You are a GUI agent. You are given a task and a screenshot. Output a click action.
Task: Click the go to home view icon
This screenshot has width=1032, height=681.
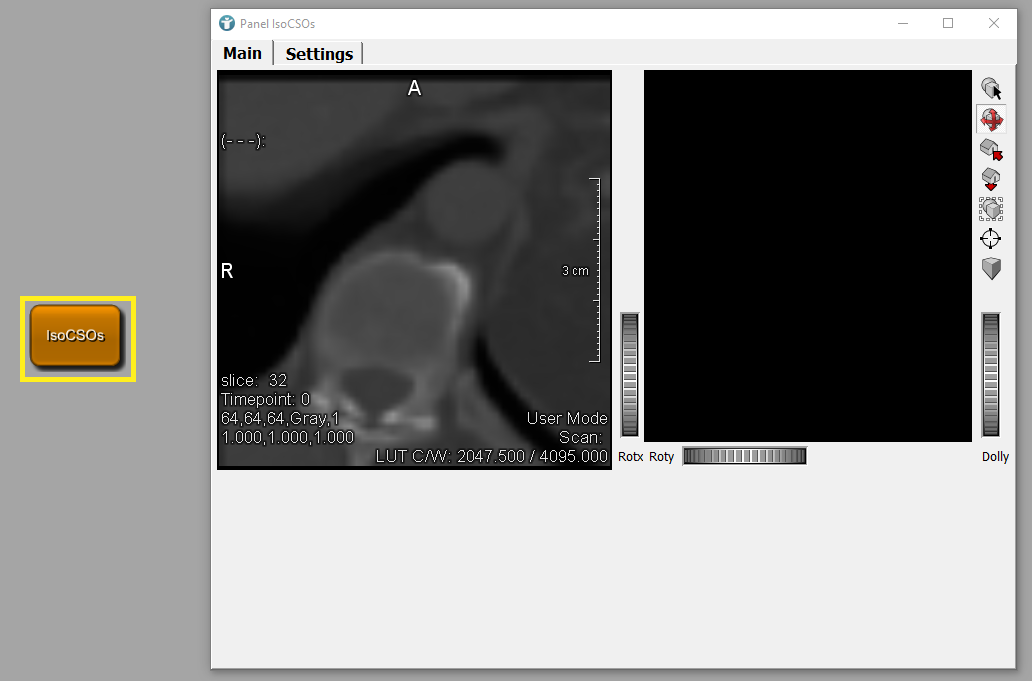coord(991,150)
